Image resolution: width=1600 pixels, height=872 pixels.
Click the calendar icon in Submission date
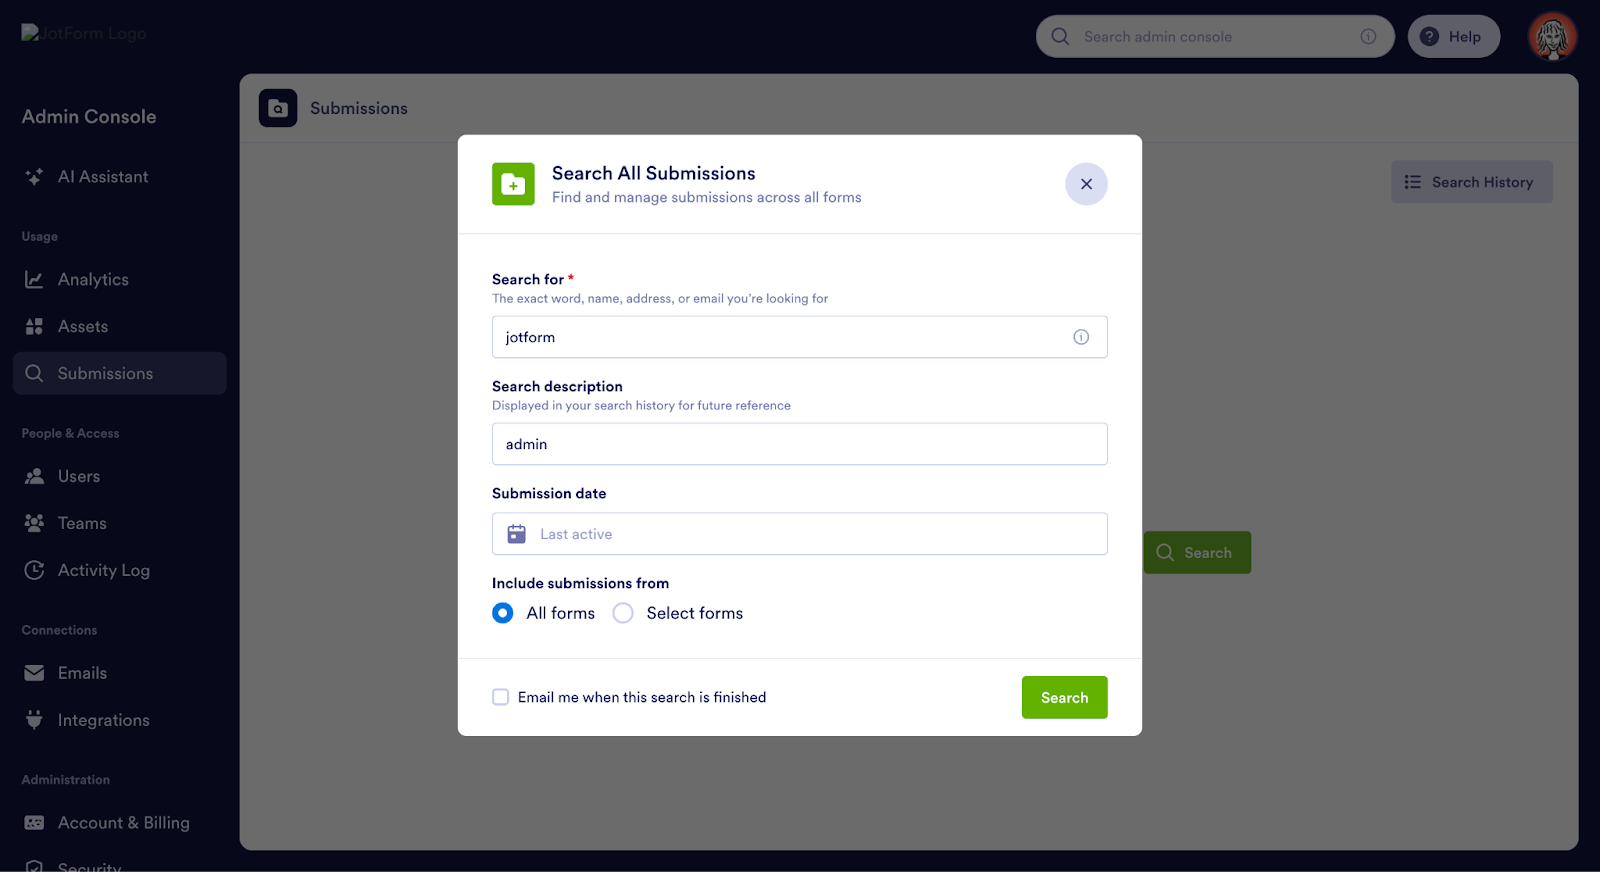point(516,534)
